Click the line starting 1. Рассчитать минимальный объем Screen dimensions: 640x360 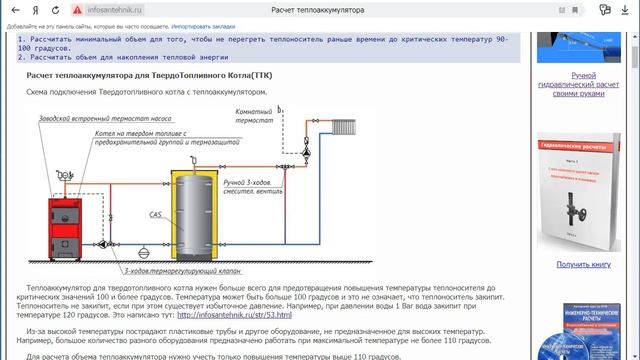[263, 44]
